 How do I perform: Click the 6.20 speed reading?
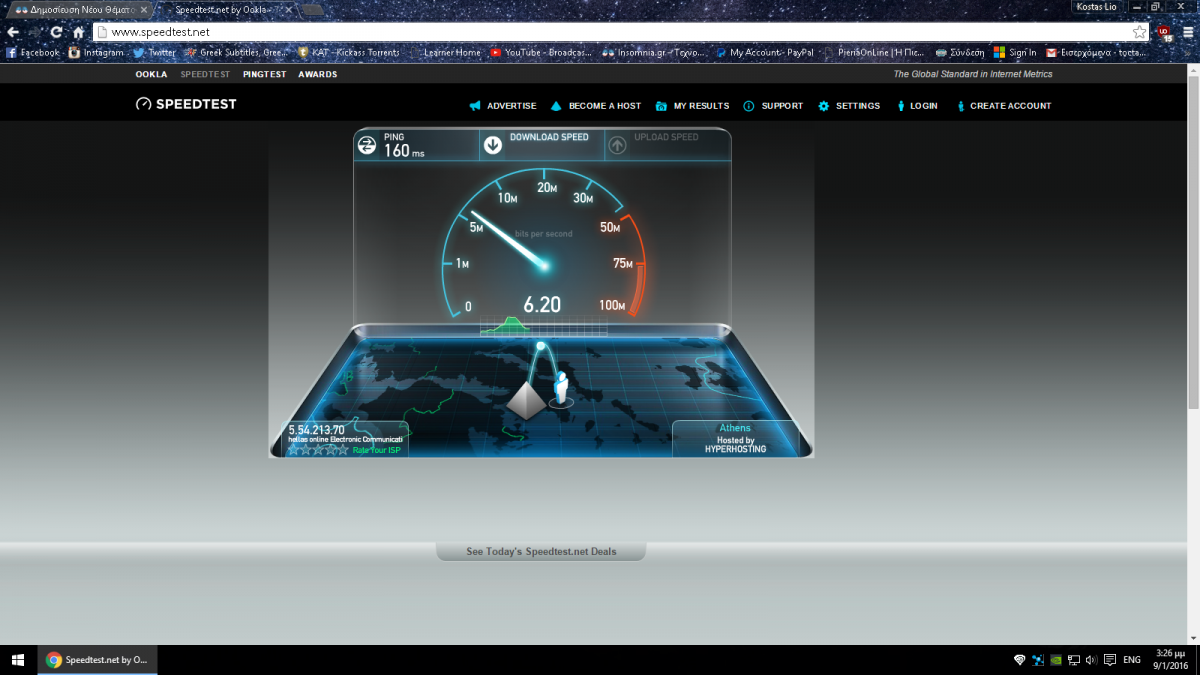(x=542, y=304)
